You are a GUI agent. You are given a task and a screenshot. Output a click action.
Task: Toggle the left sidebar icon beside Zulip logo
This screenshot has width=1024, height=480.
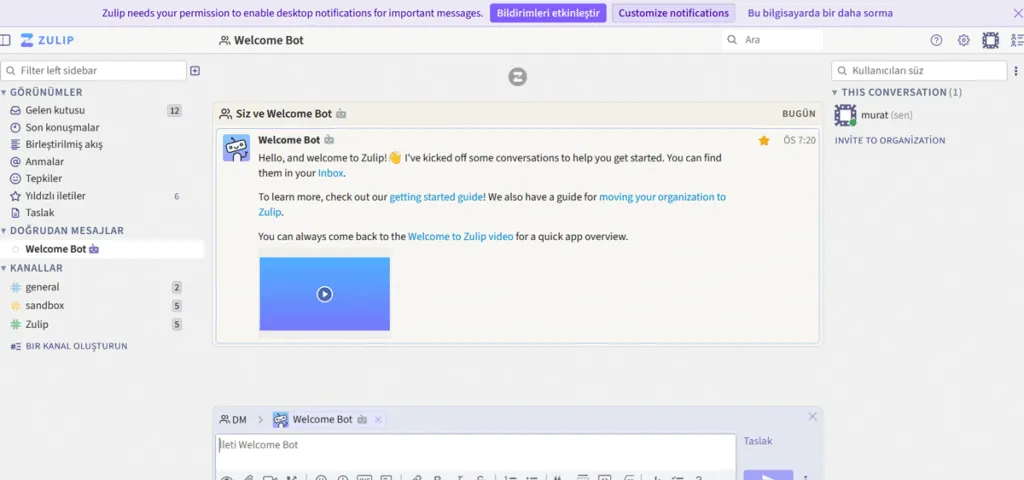(x=5, y=41)
